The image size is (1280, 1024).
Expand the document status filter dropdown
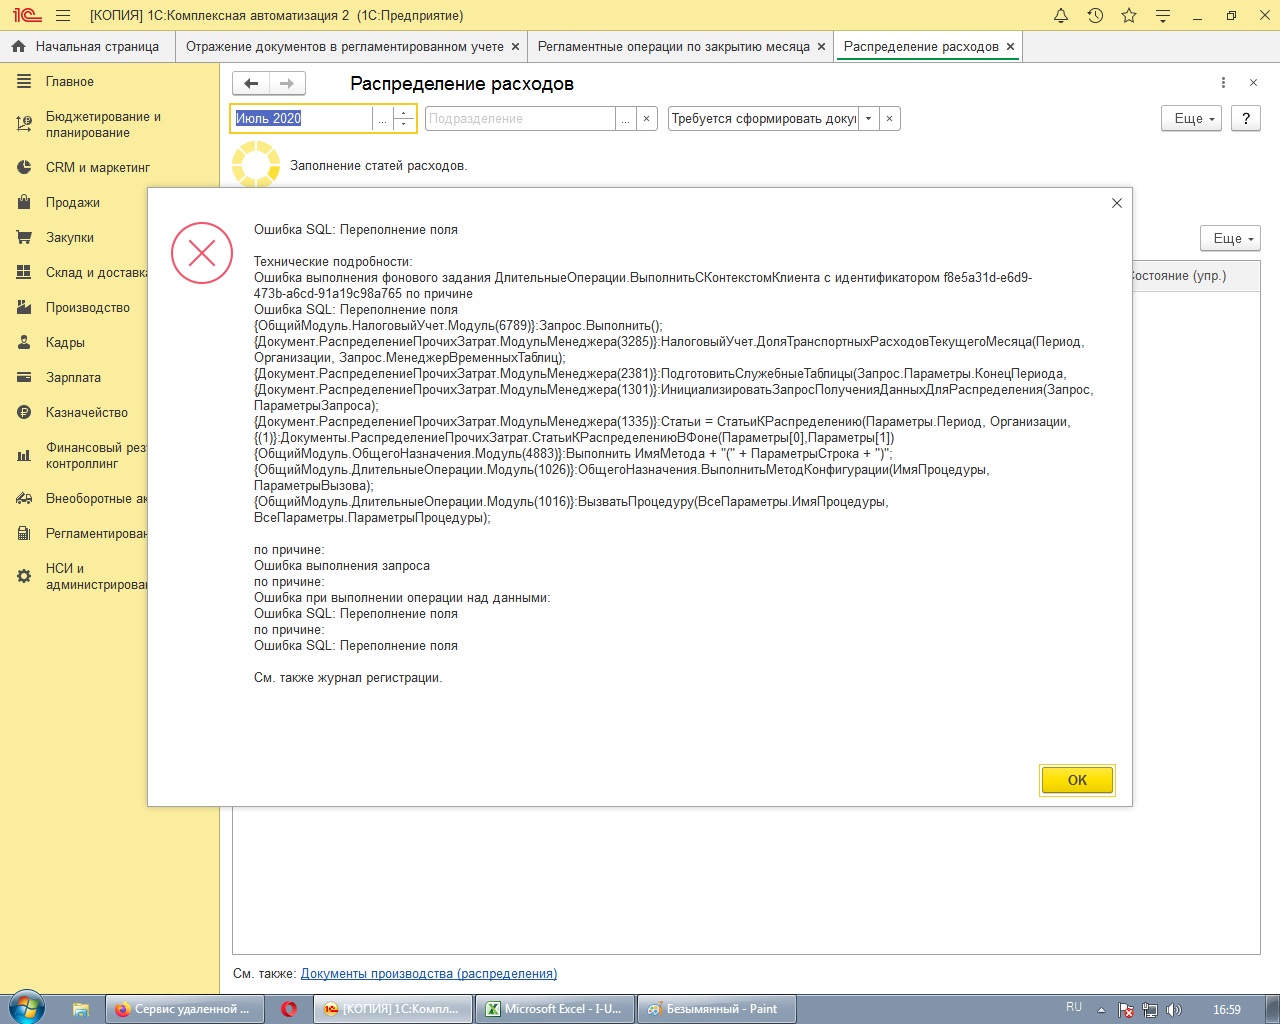point(868,119)
